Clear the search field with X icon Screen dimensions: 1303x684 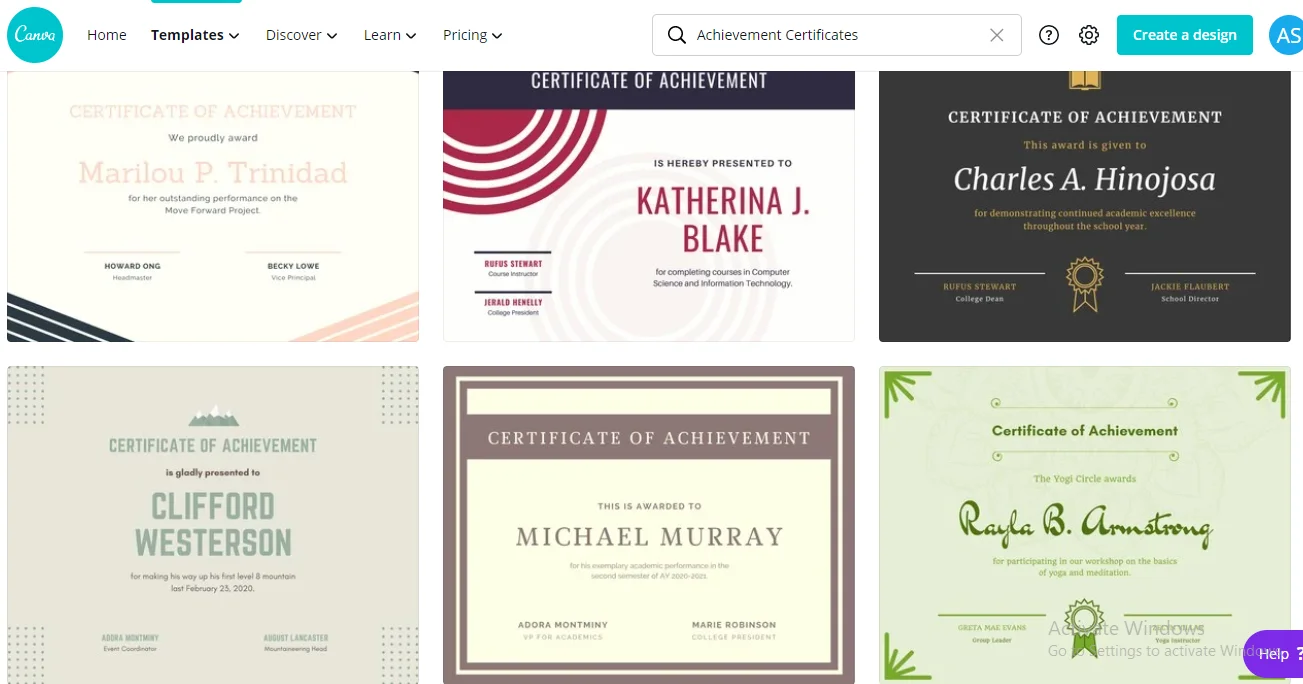pyautogui.click(x=996, y=35)
